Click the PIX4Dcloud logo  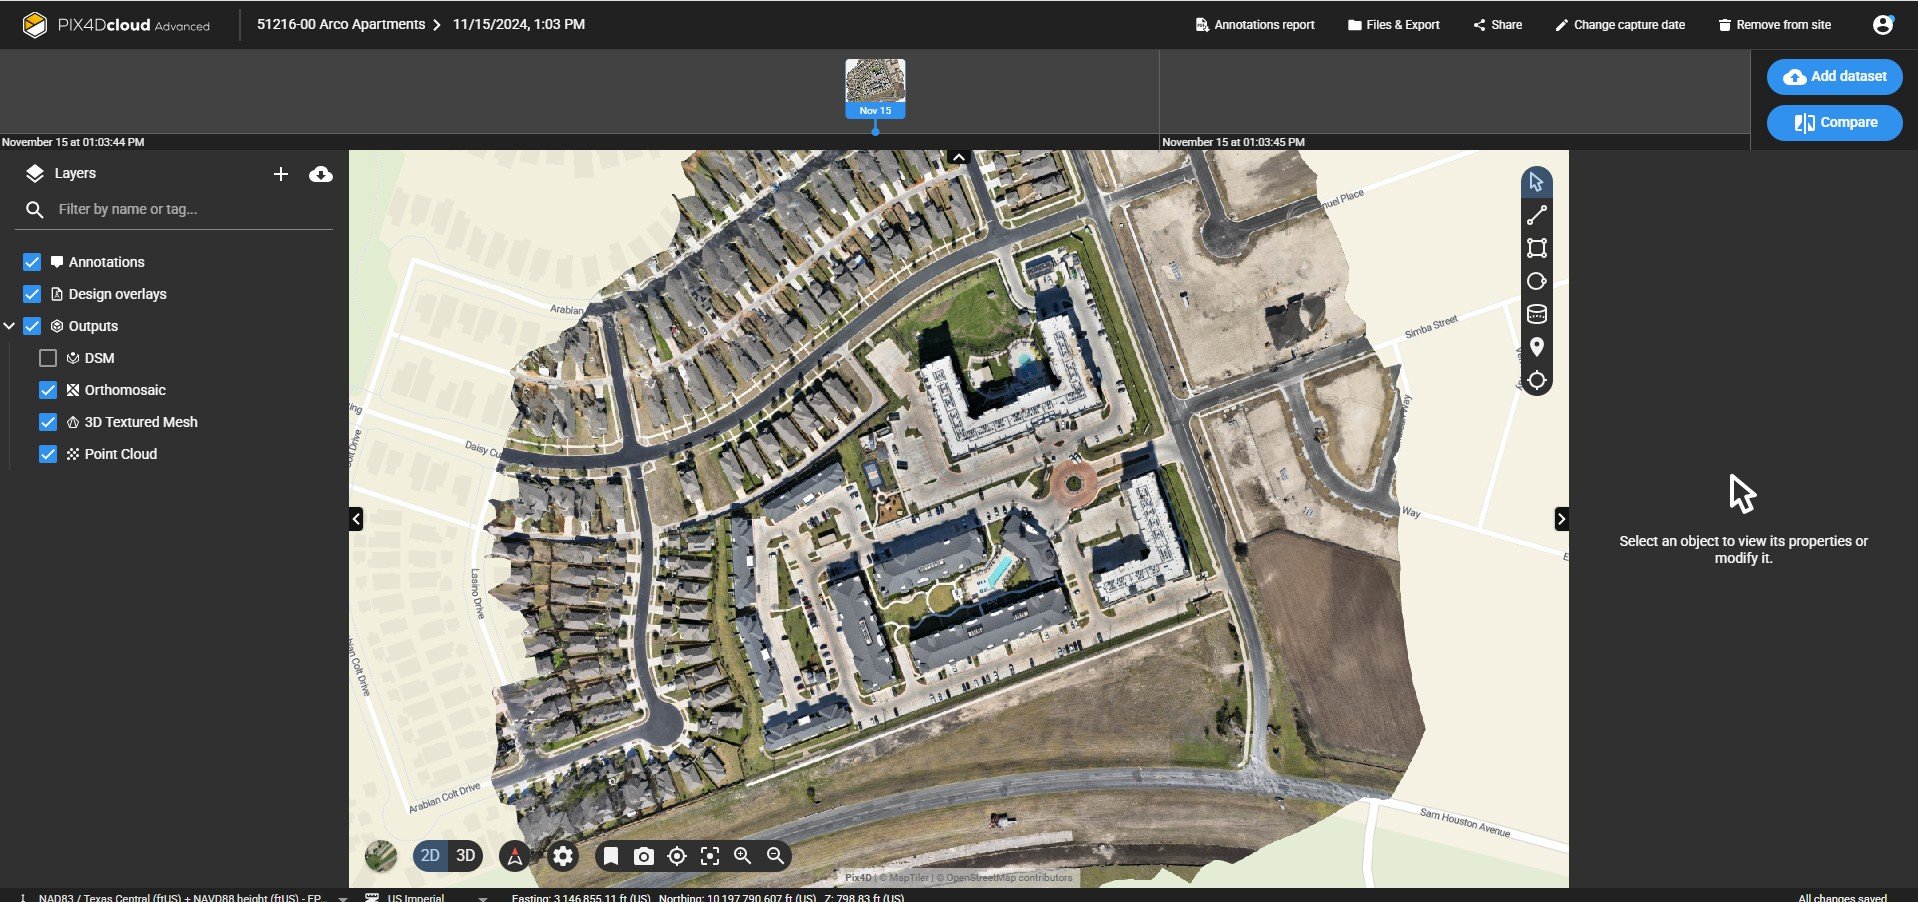[116, 25]
